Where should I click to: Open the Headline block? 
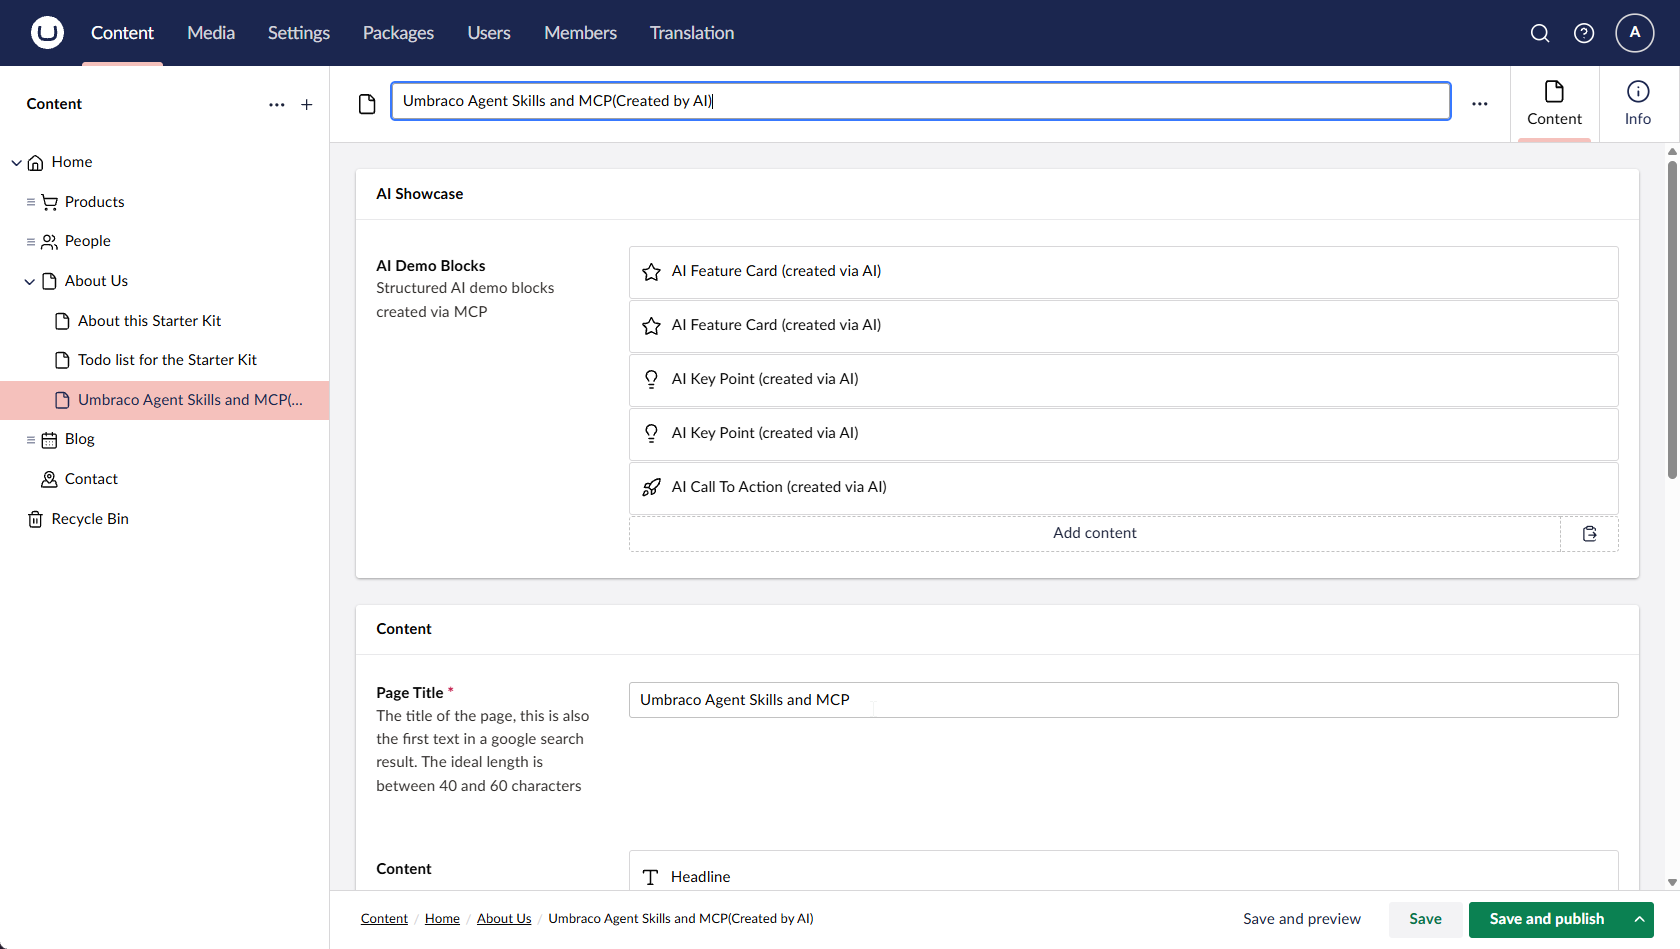point(1123,871)
